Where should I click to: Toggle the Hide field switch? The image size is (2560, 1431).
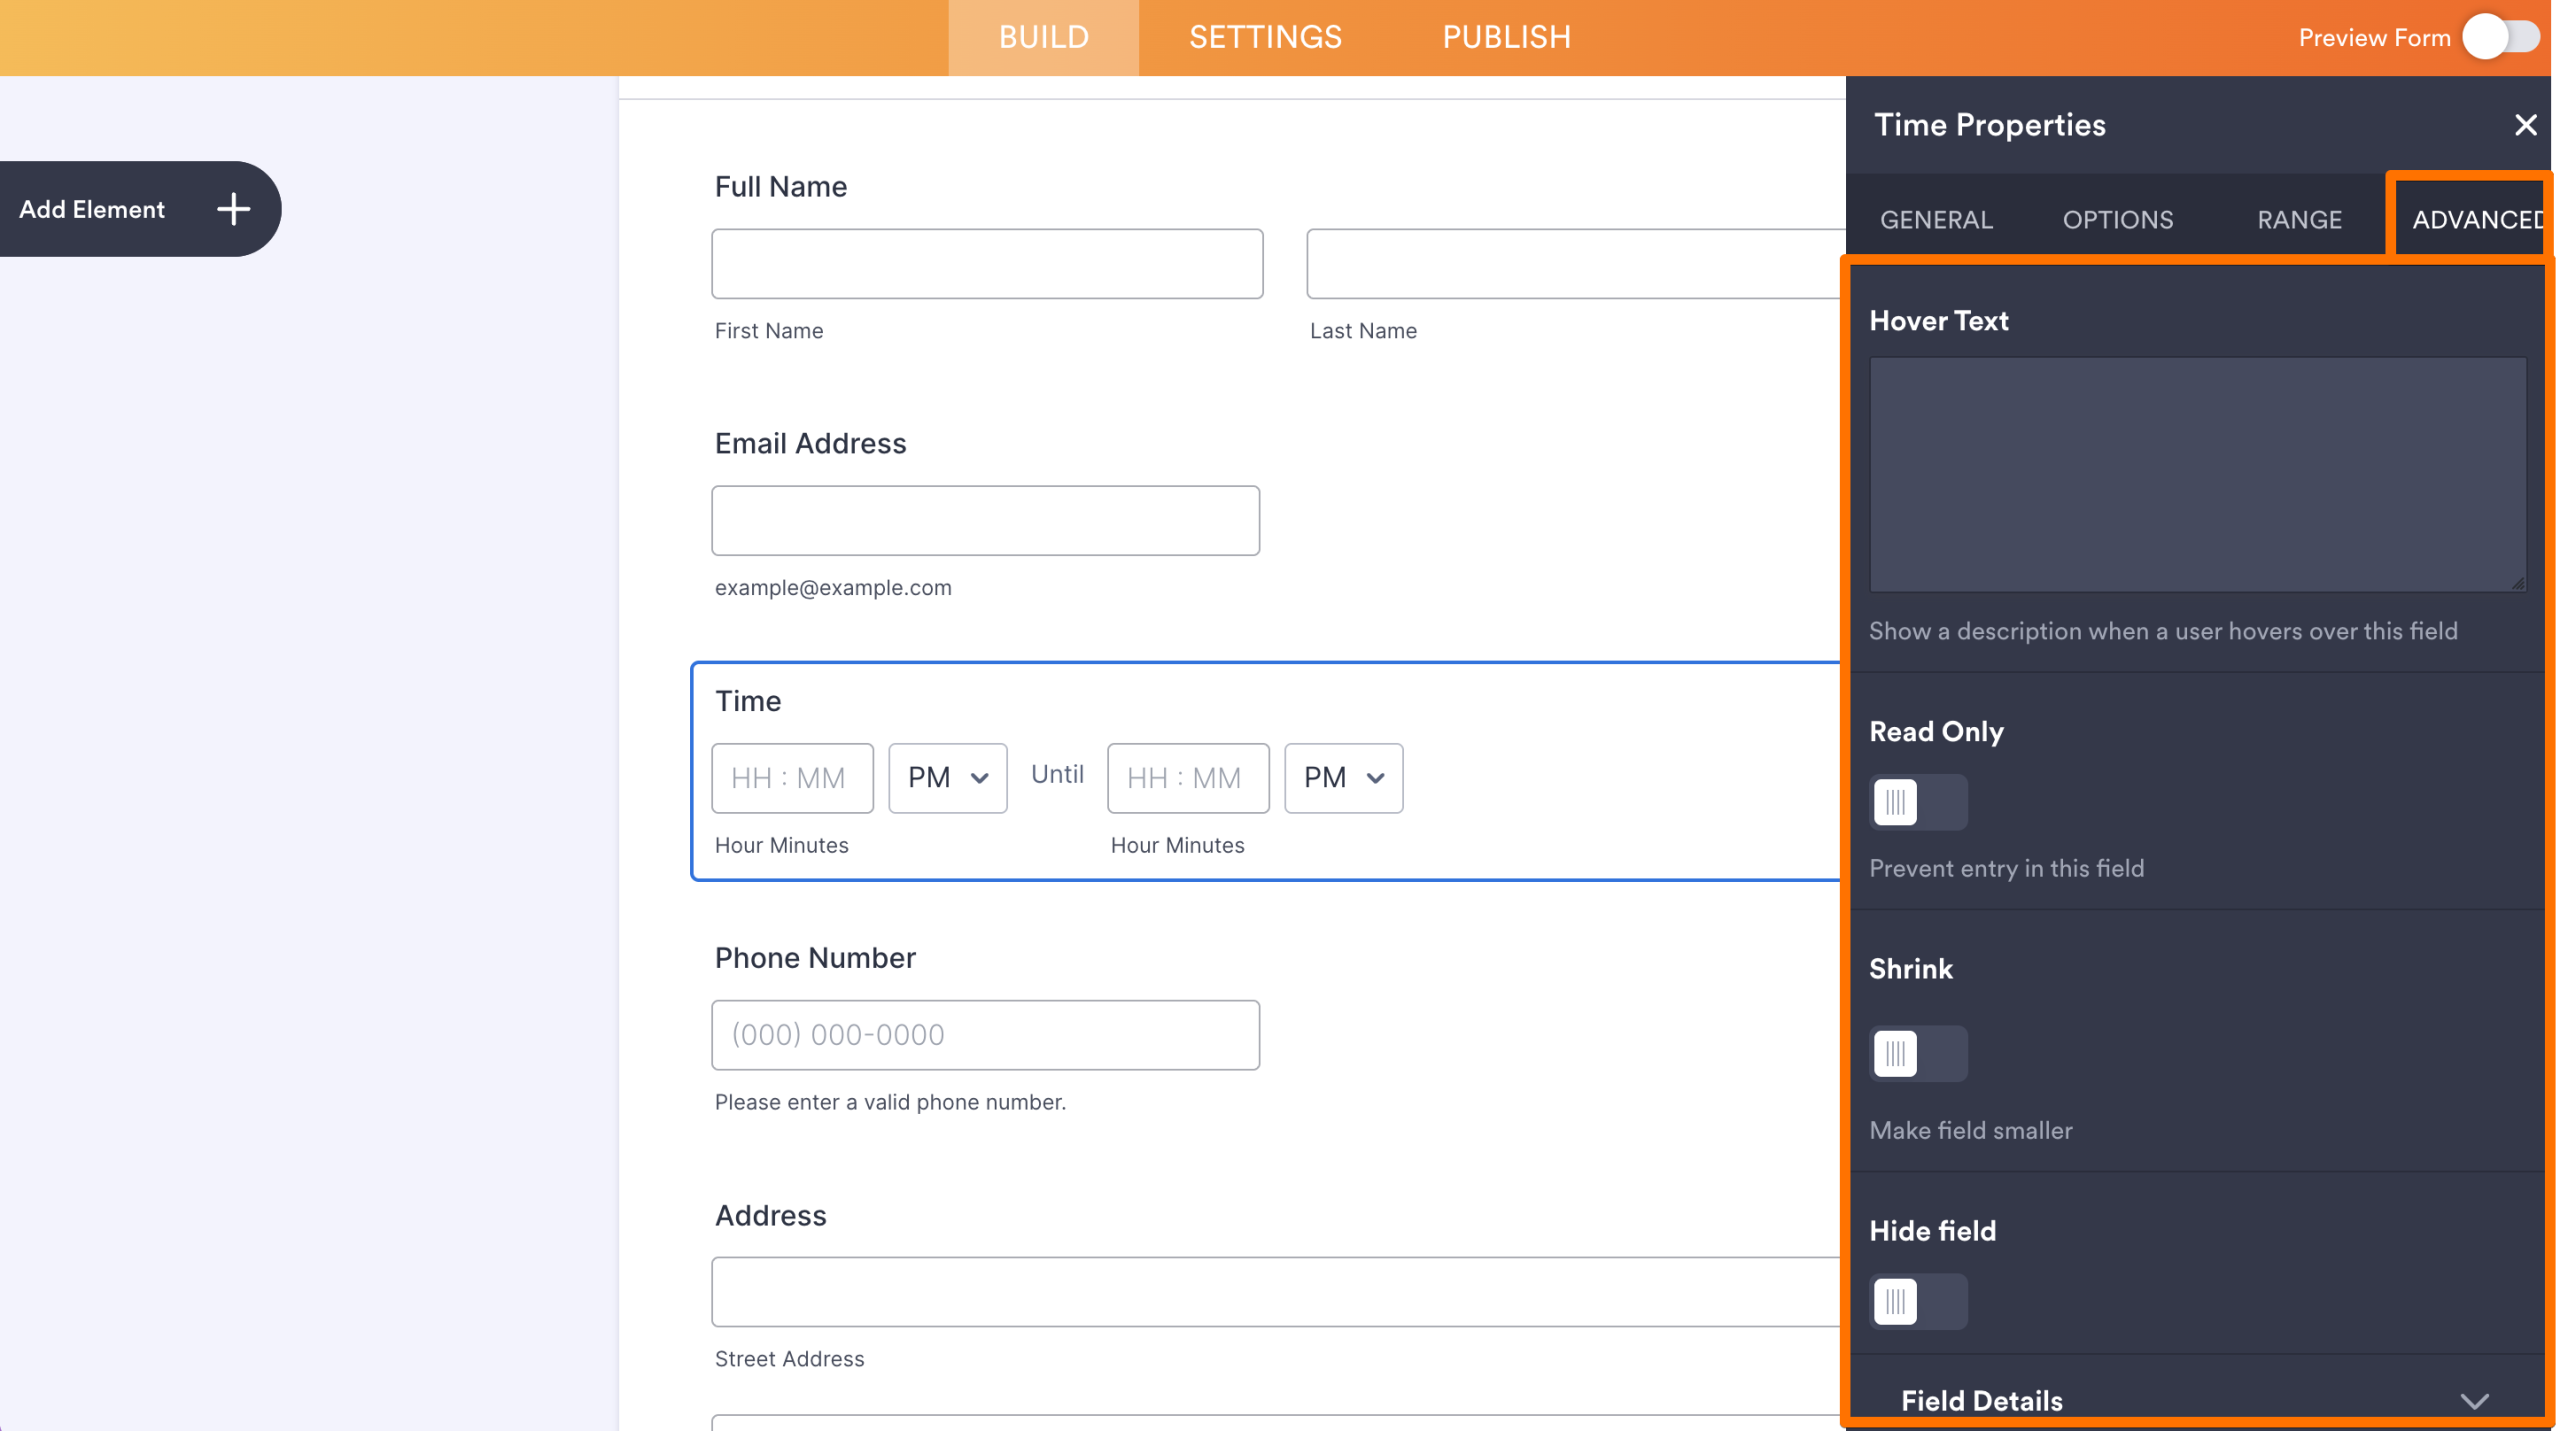point(1917,1301)
